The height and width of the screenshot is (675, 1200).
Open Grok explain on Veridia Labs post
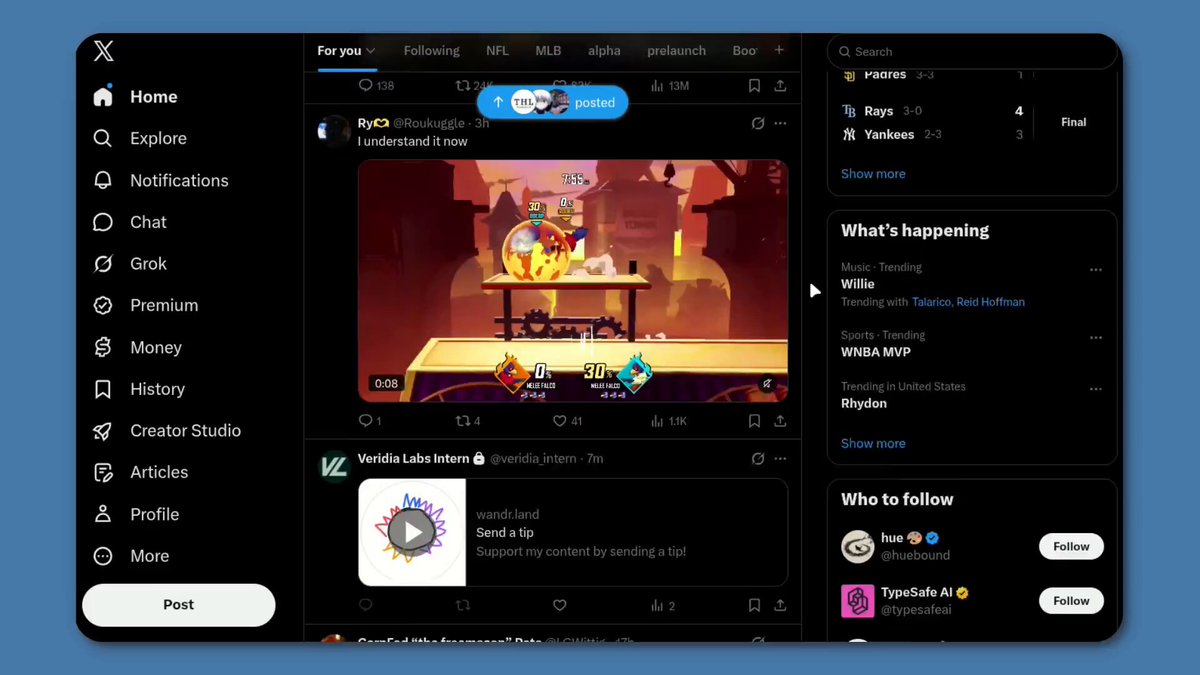pos(758,459)
